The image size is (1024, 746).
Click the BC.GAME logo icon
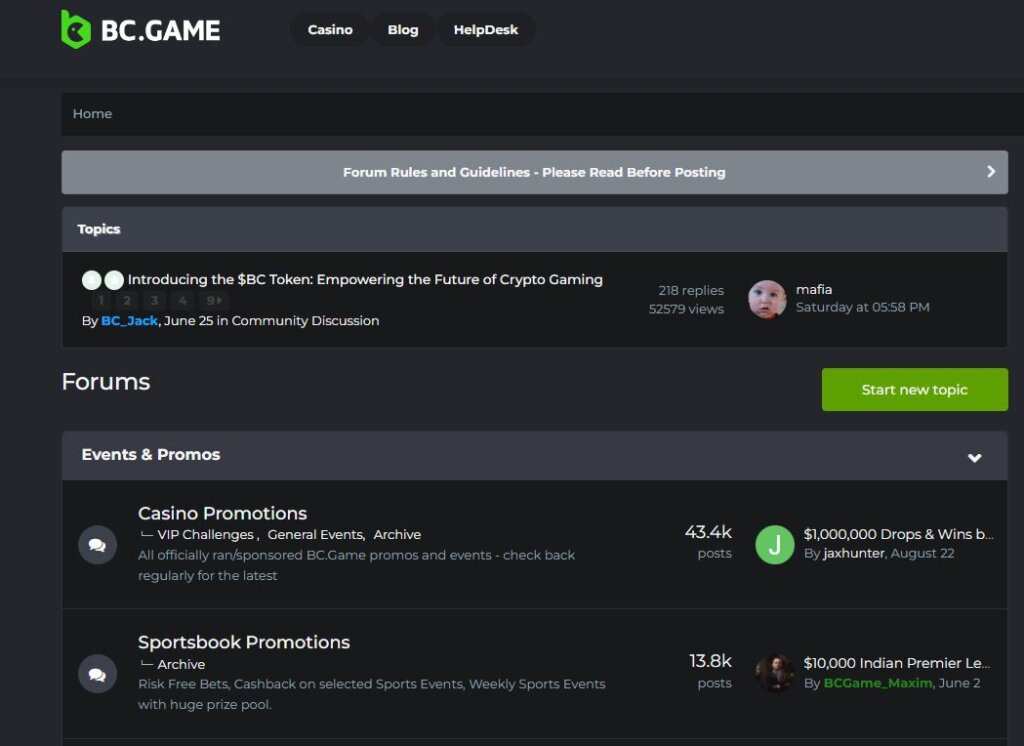[76, 30]
